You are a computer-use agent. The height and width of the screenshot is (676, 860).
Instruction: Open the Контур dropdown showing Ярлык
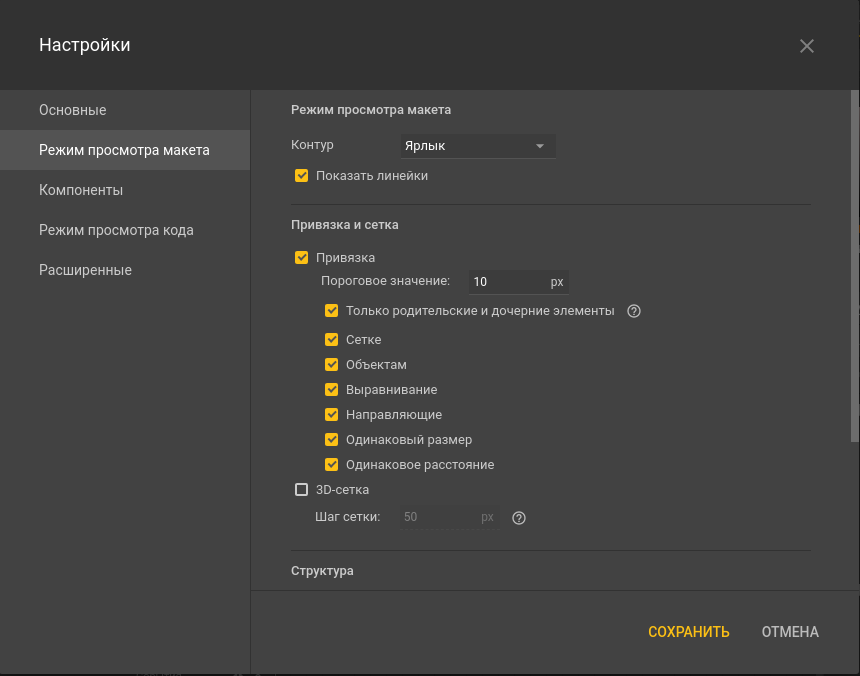477,146
